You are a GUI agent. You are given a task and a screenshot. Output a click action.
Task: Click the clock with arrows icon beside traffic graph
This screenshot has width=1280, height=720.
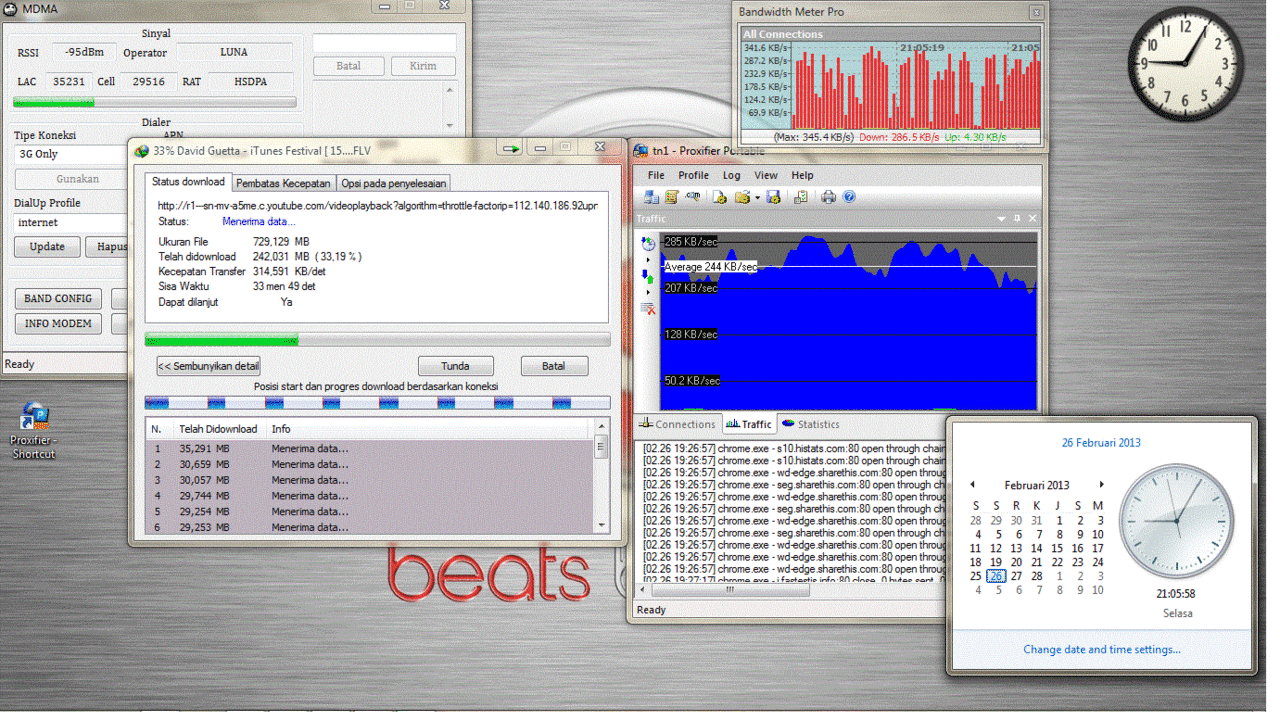click(648, 243)
